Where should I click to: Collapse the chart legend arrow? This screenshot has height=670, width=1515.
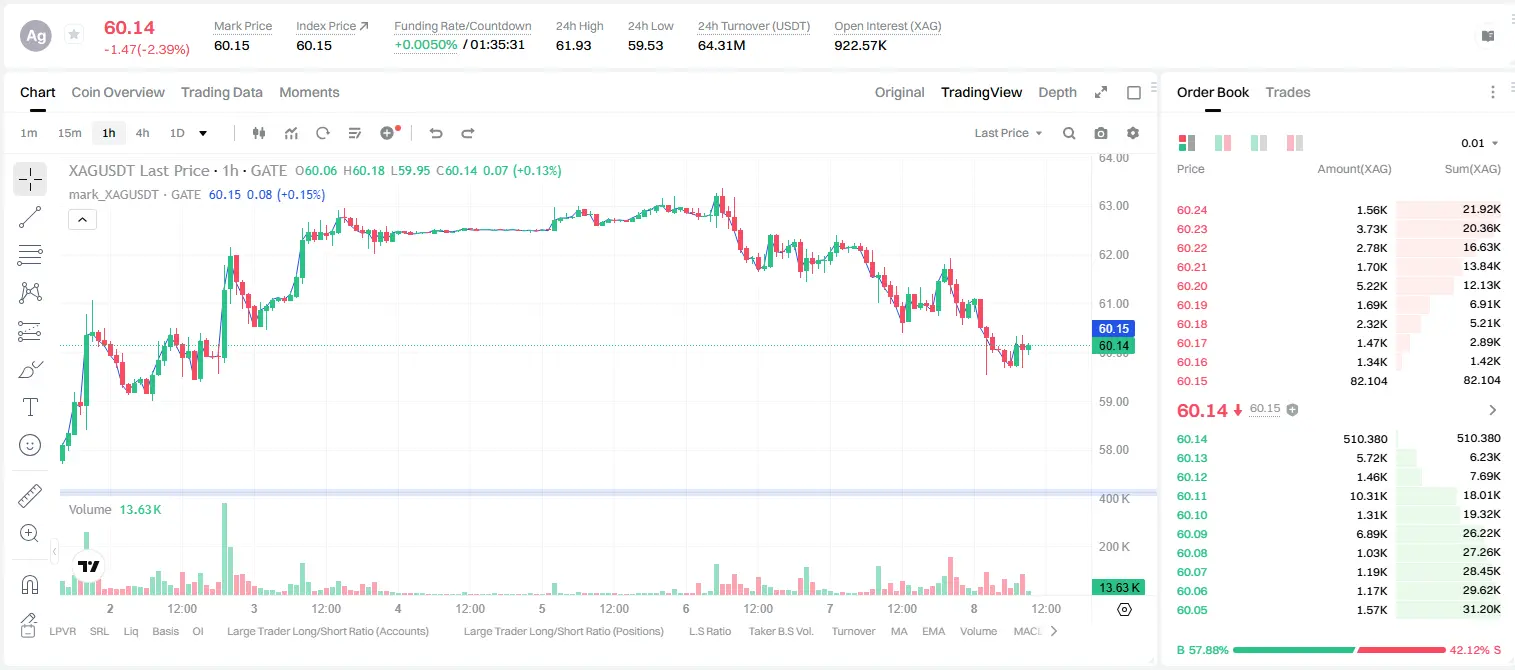click(82, 220)
